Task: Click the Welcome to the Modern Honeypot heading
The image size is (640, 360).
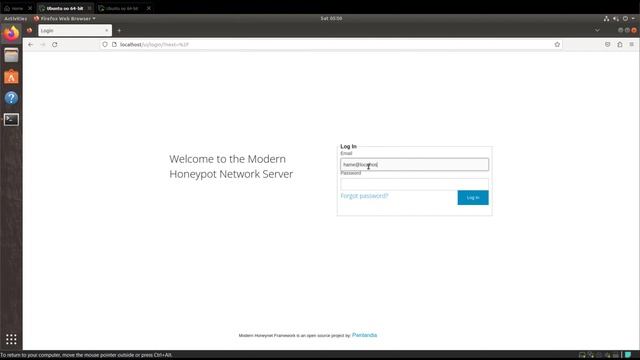Action: [231, 167]
